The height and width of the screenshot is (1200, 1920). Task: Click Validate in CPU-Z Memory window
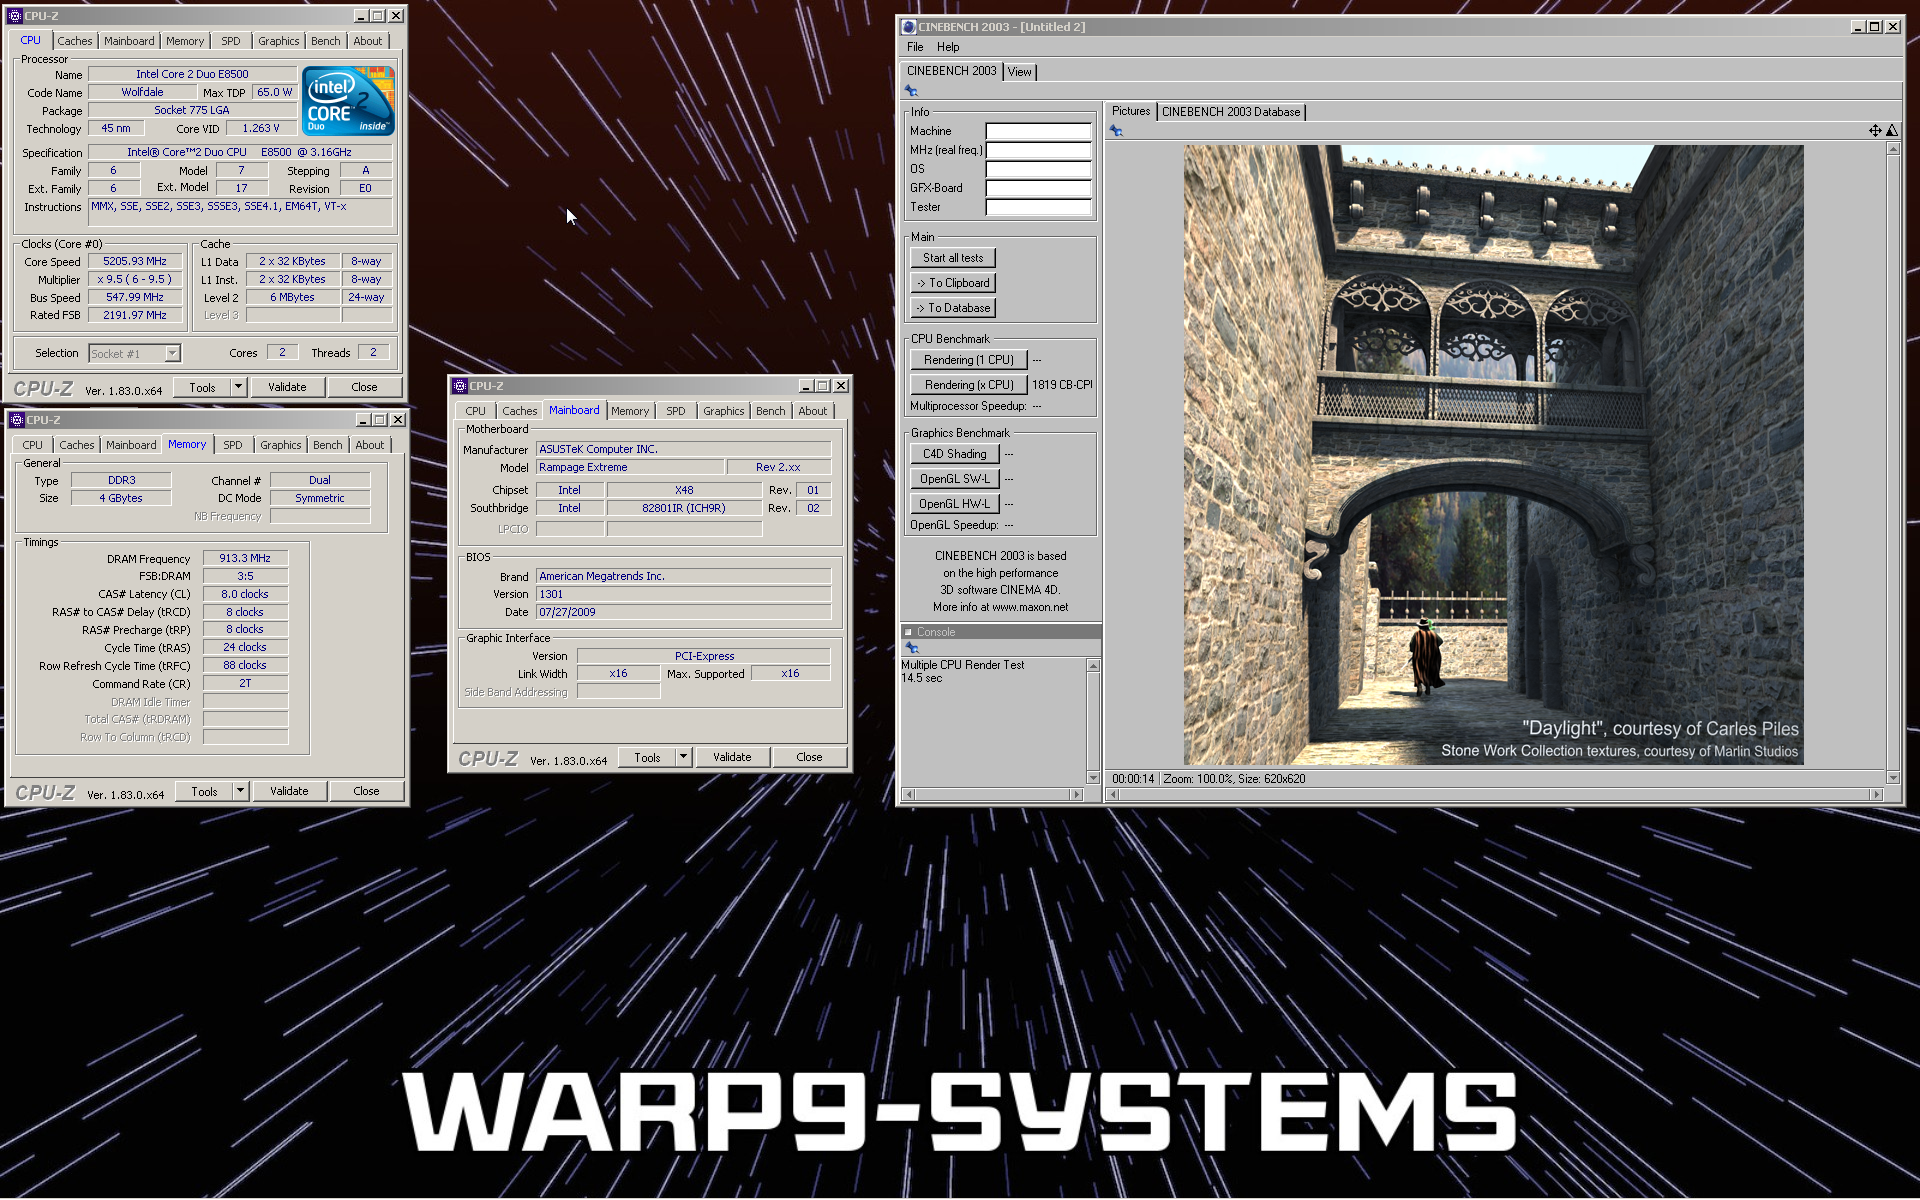tap(289, 791)
